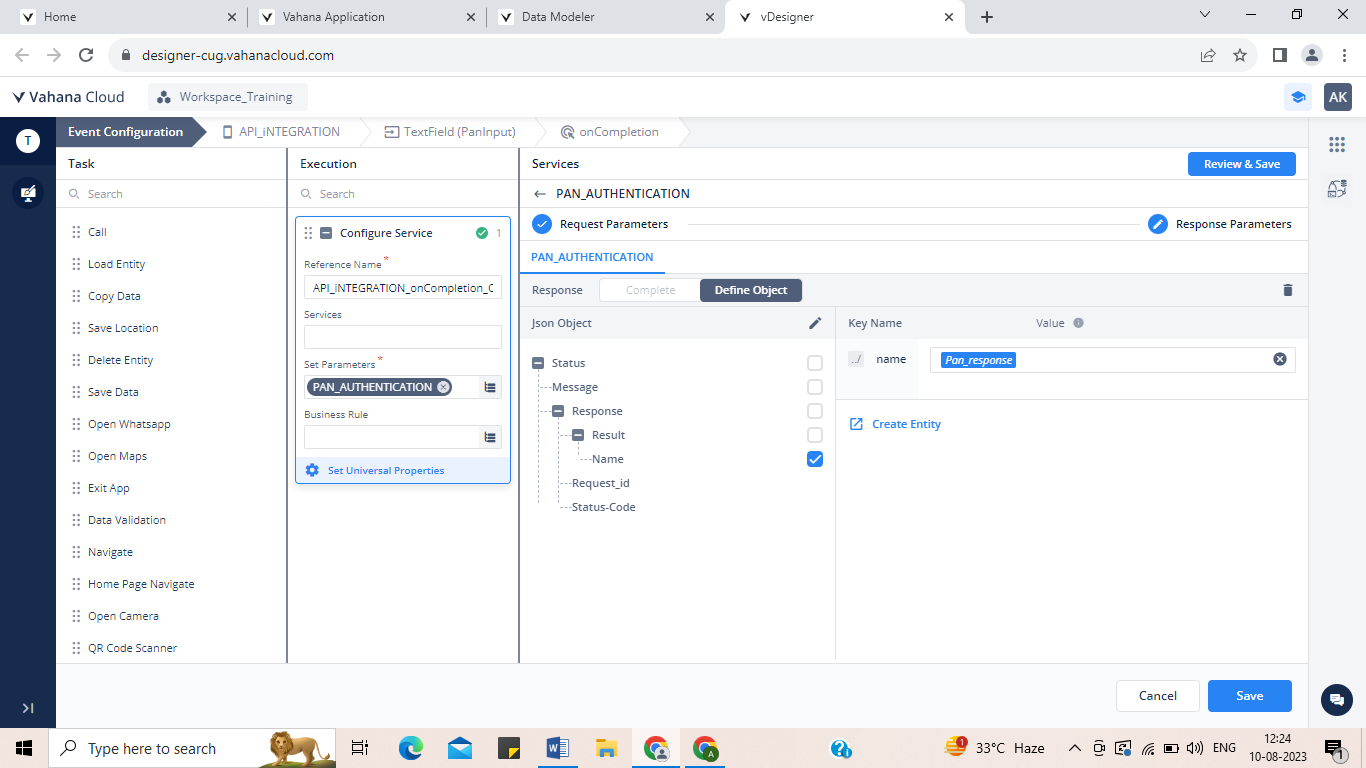Collapse the Response tree node
Viewport: 1366px width, 768px height.
point(558,411)
